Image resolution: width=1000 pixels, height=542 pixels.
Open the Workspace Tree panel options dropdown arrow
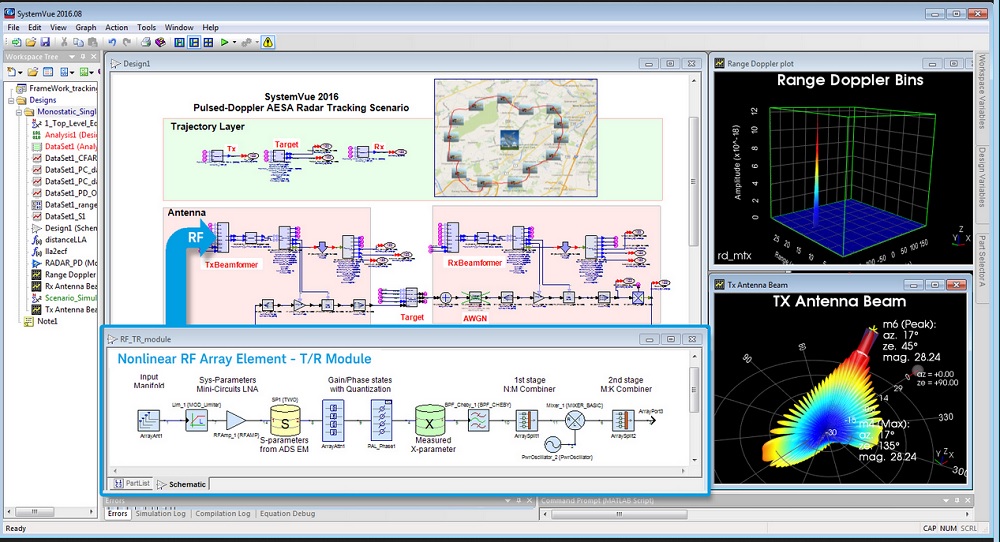tap(72, 57)
